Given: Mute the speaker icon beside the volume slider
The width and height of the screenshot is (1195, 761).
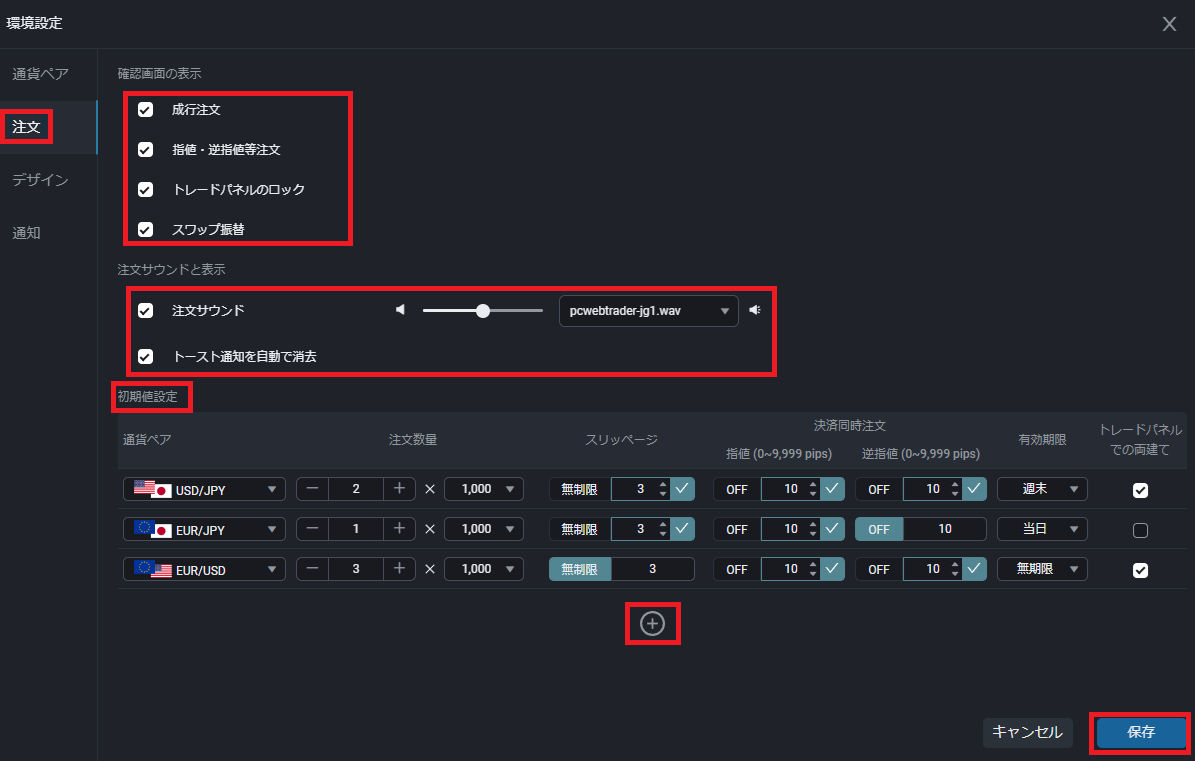Looking at the screenshot, I should tap(401, 309).
